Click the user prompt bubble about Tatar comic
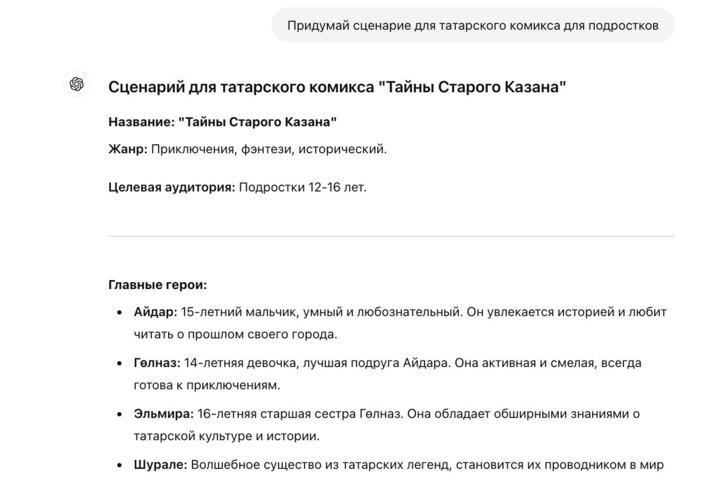This screenshot has height=480, width=720. (x=473, y=26)
